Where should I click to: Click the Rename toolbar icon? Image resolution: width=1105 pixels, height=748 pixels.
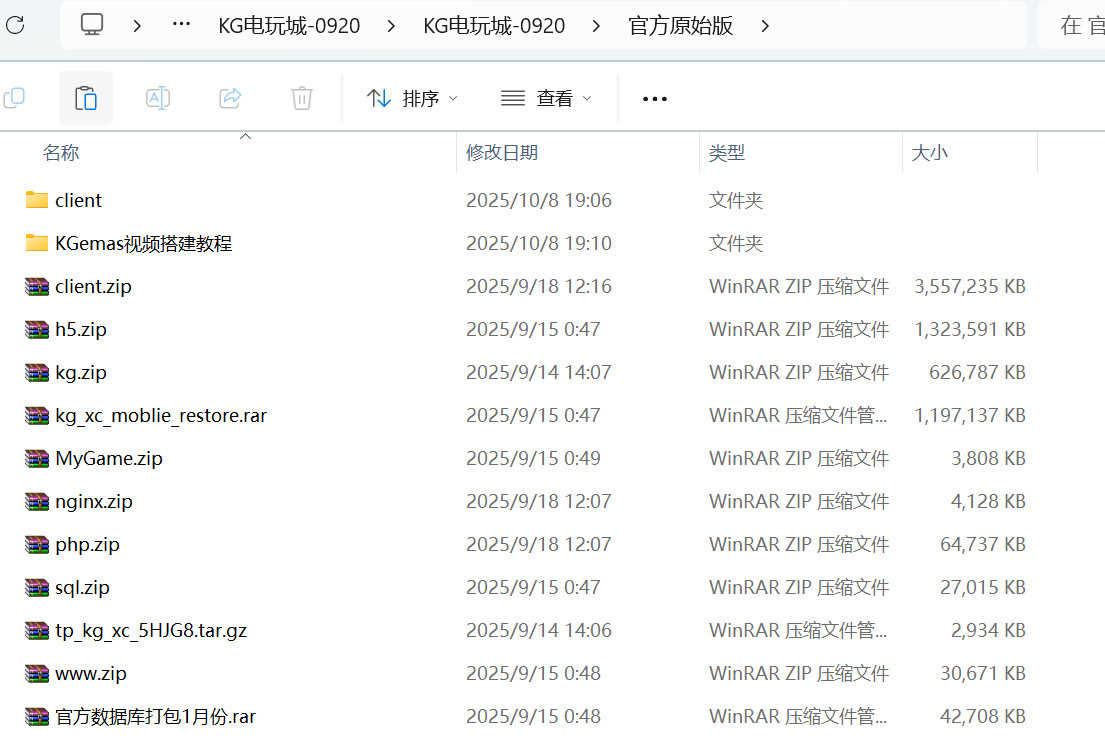(158, 98)
